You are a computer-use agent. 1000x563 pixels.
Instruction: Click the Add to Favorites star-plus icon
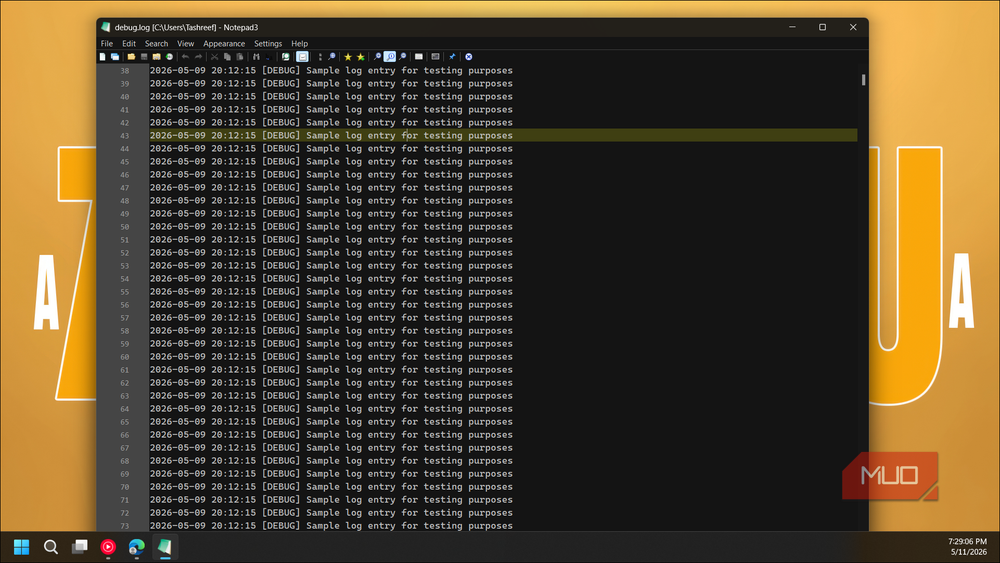(x=361, y=57)
